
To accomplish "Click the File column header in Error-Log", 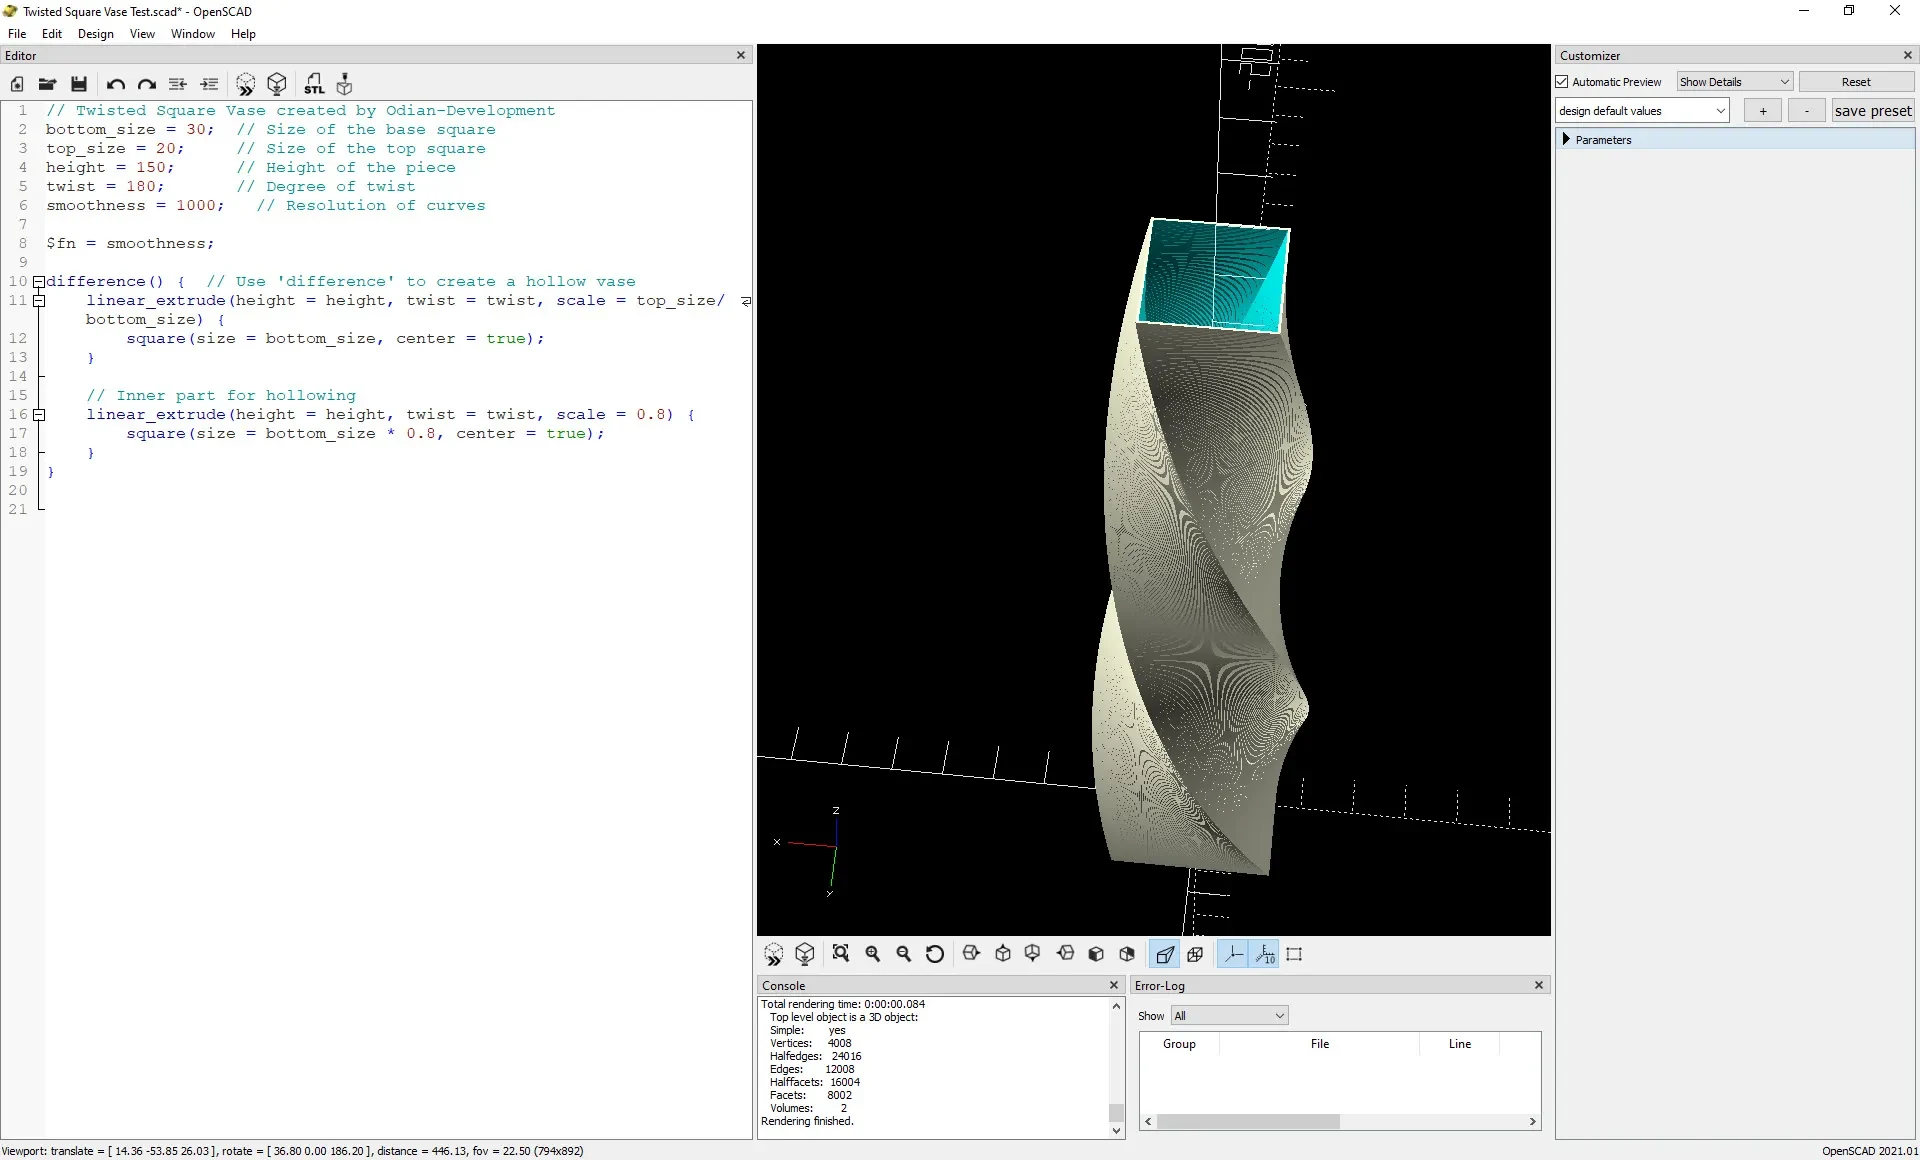I will (x=1320, y=1044).
